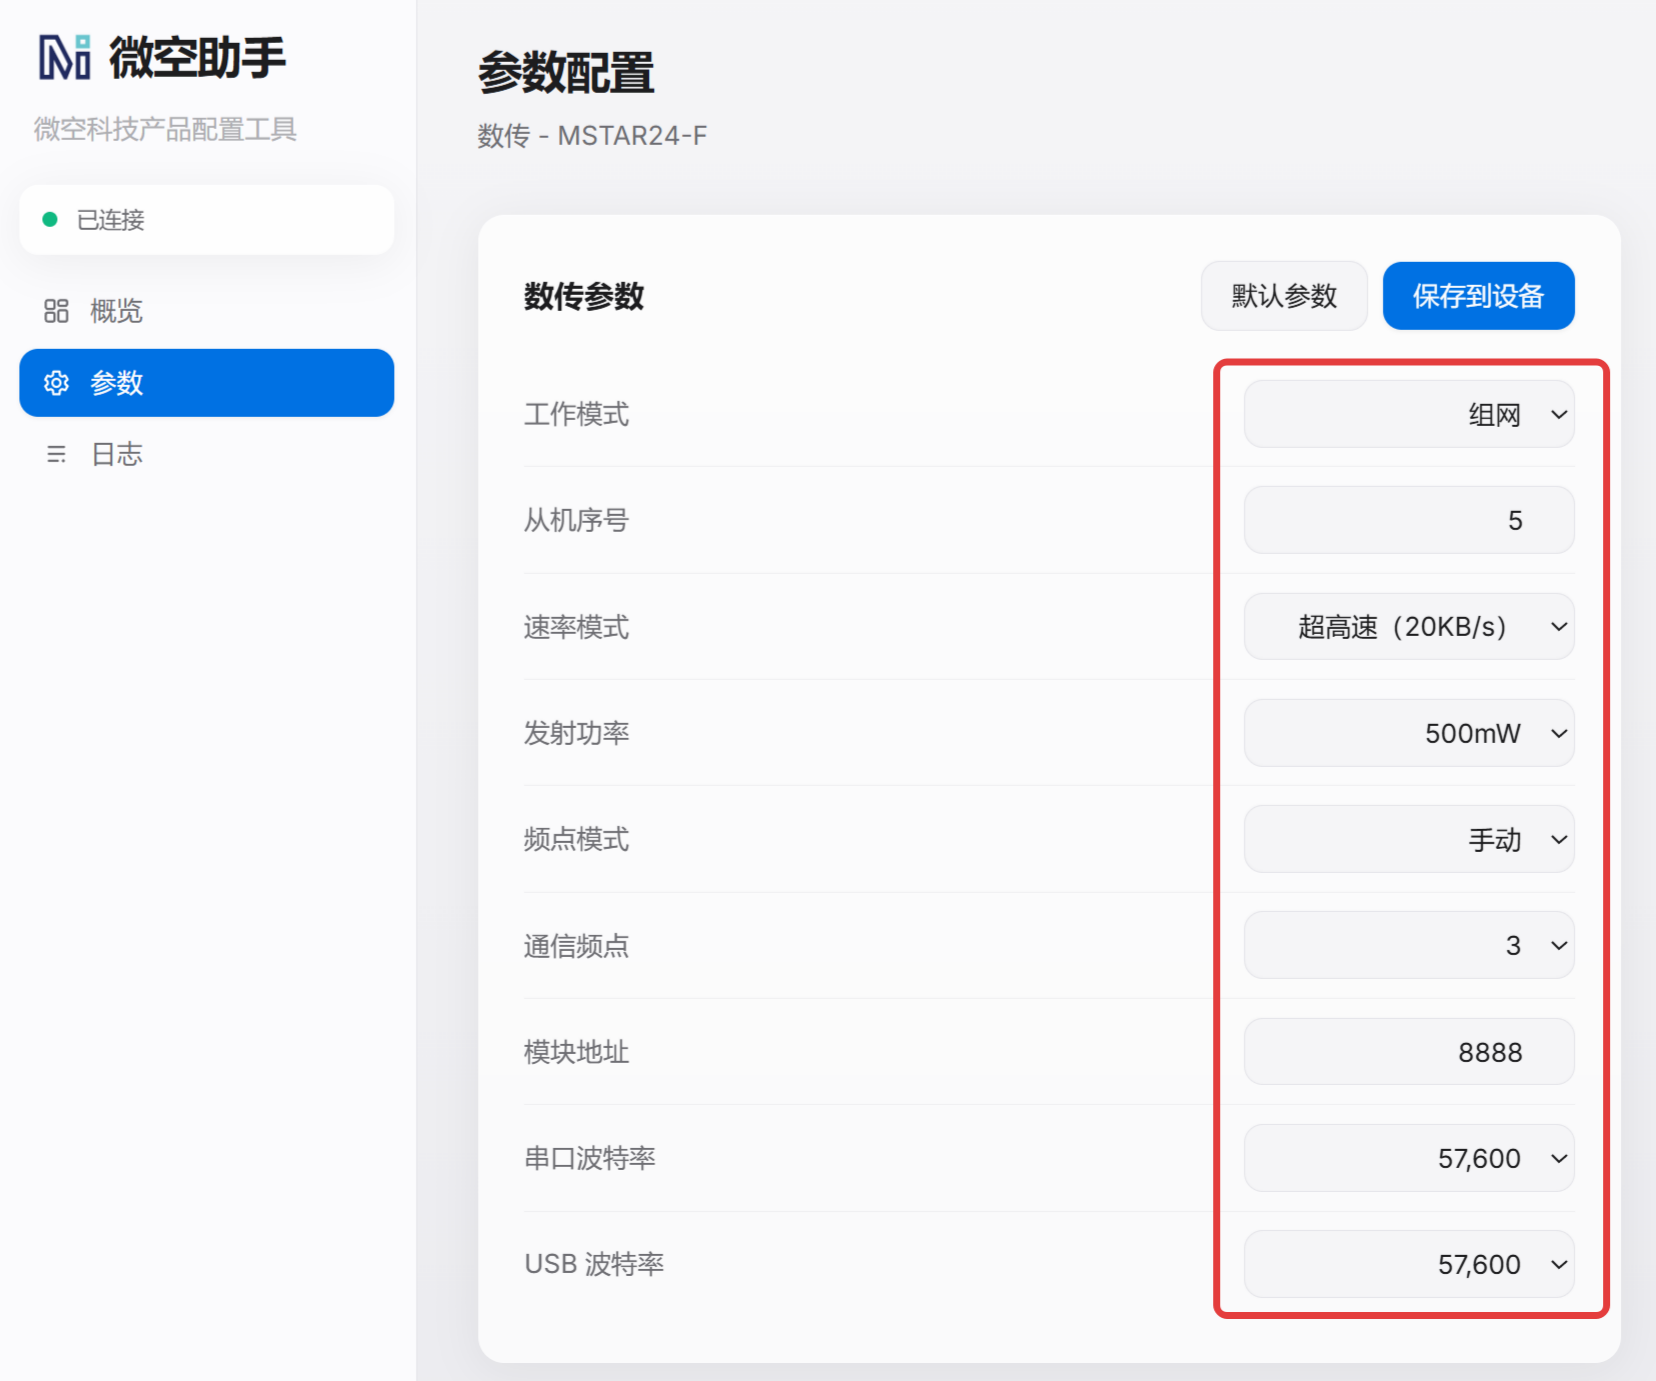Open the 速率模式 dropdown

pyautogui.click(x=1409, y=627)
